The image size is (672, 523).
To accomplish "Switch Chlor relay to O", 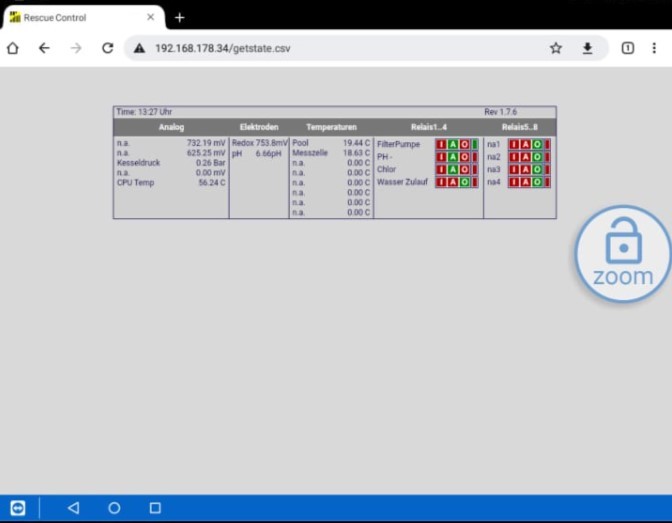I will point(464,169).
